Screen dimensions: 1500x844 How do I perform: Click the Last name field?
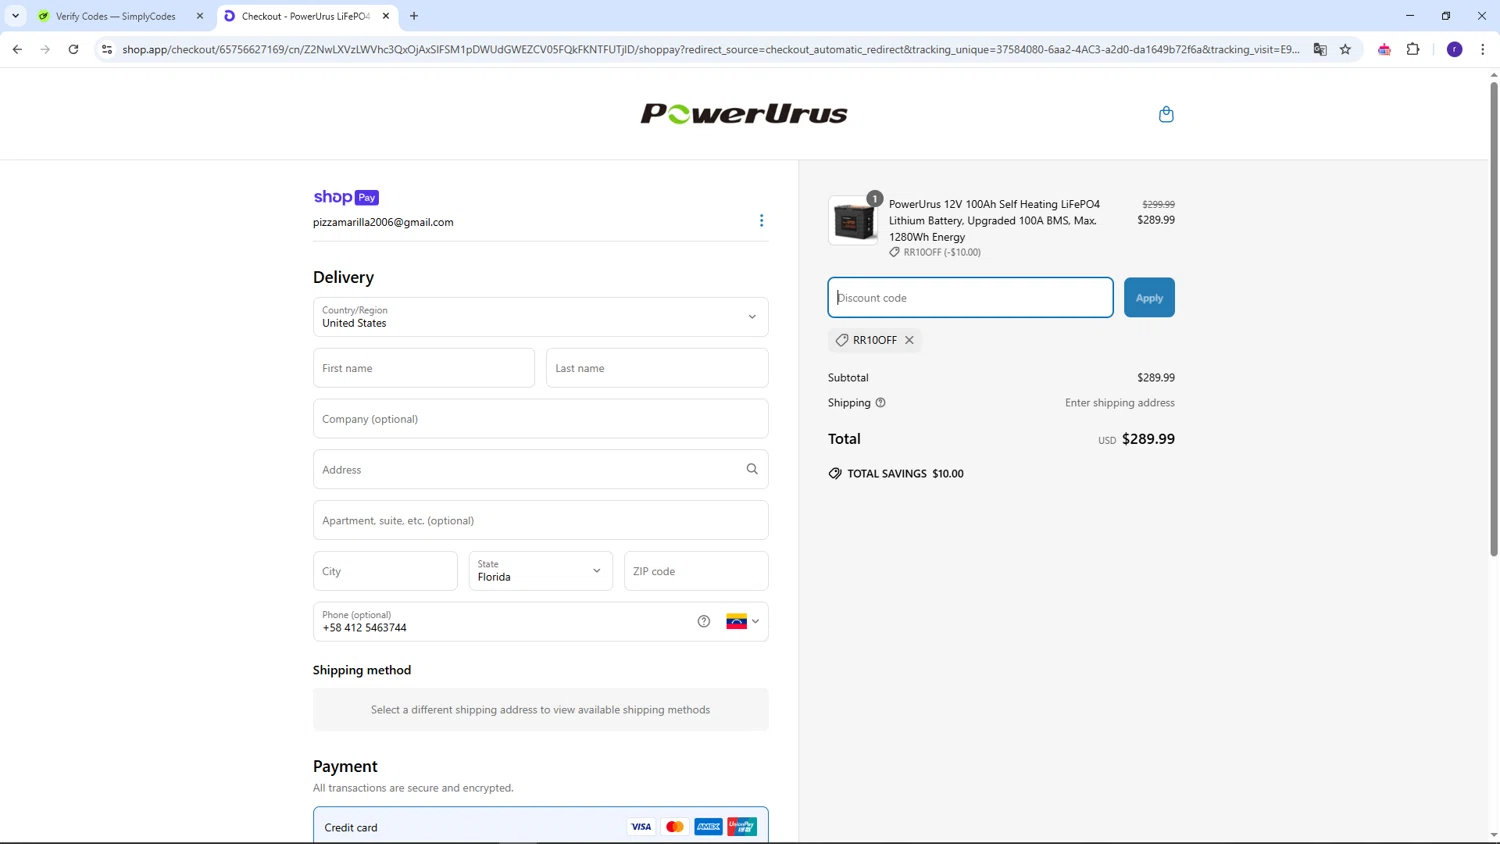[657, 368]
